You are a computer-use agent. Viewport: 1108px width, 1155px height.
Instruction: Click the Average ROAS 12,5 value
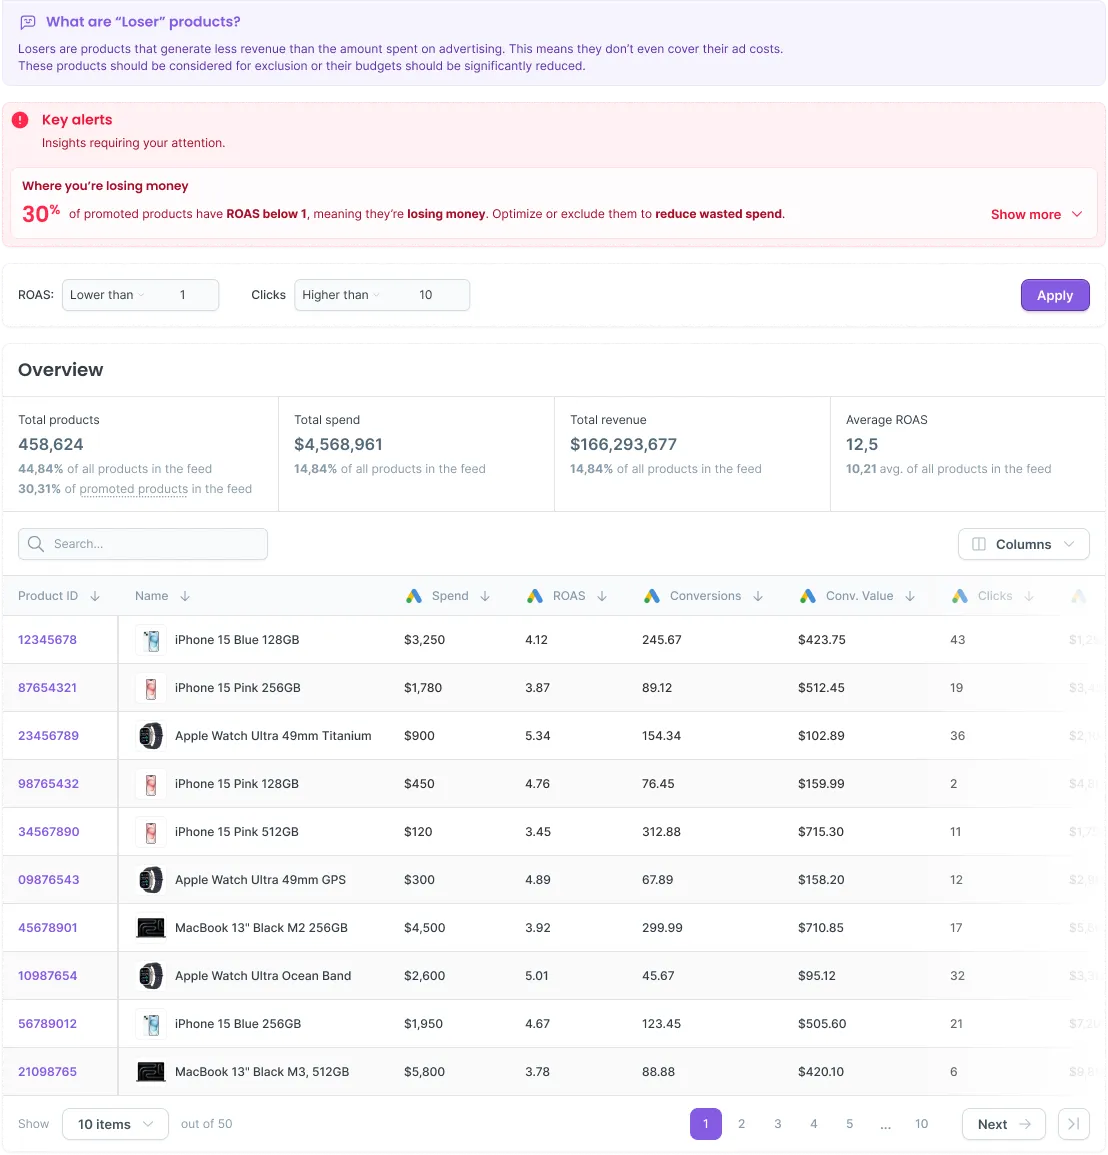pos(862,444)
